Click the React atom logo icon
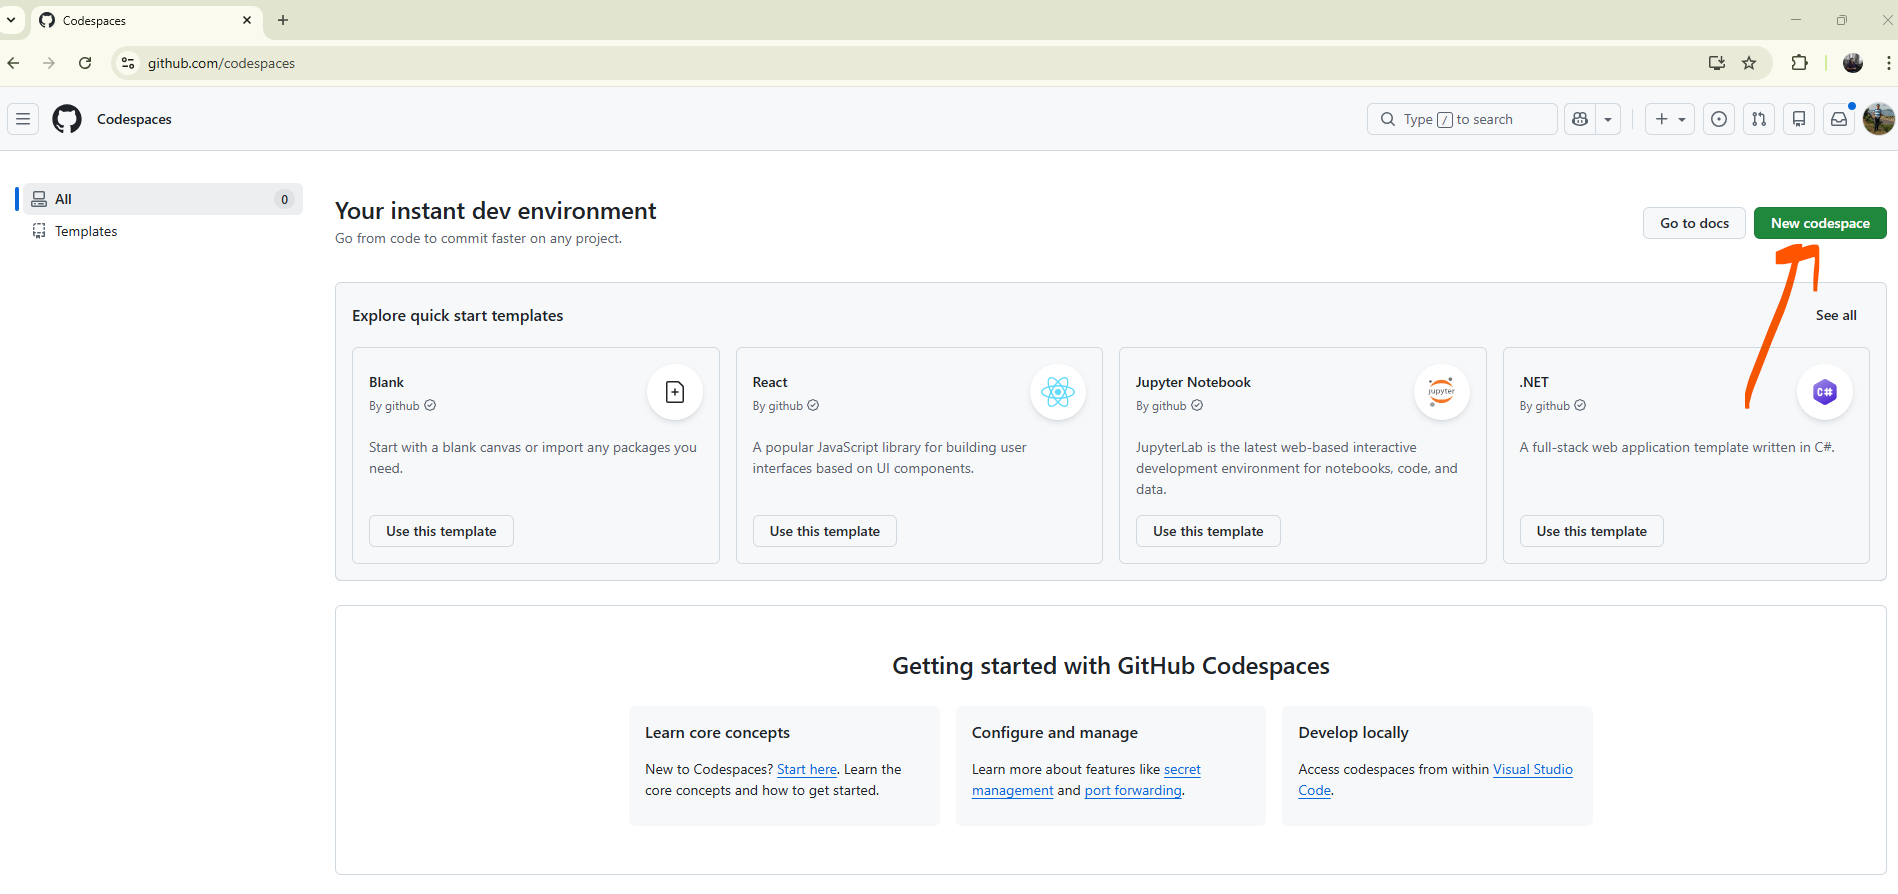This screenshot has height=894, width=1898. 1058,392
